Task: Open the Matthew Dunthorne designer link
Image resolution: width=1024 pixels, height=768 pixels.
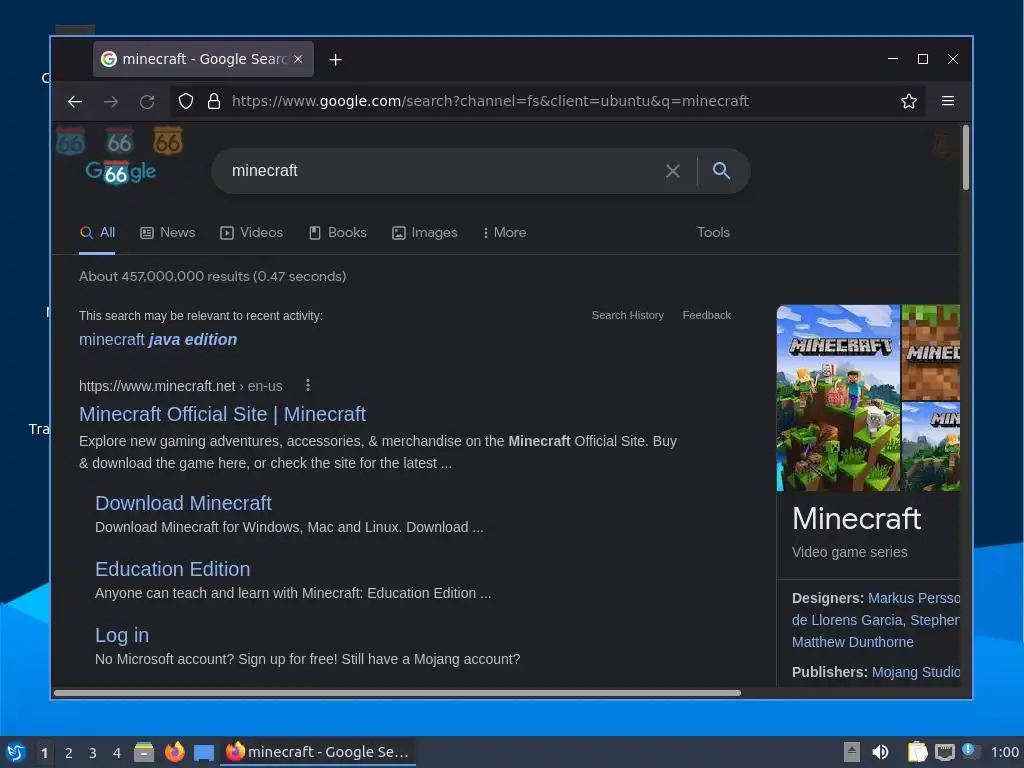Action: 852,642
